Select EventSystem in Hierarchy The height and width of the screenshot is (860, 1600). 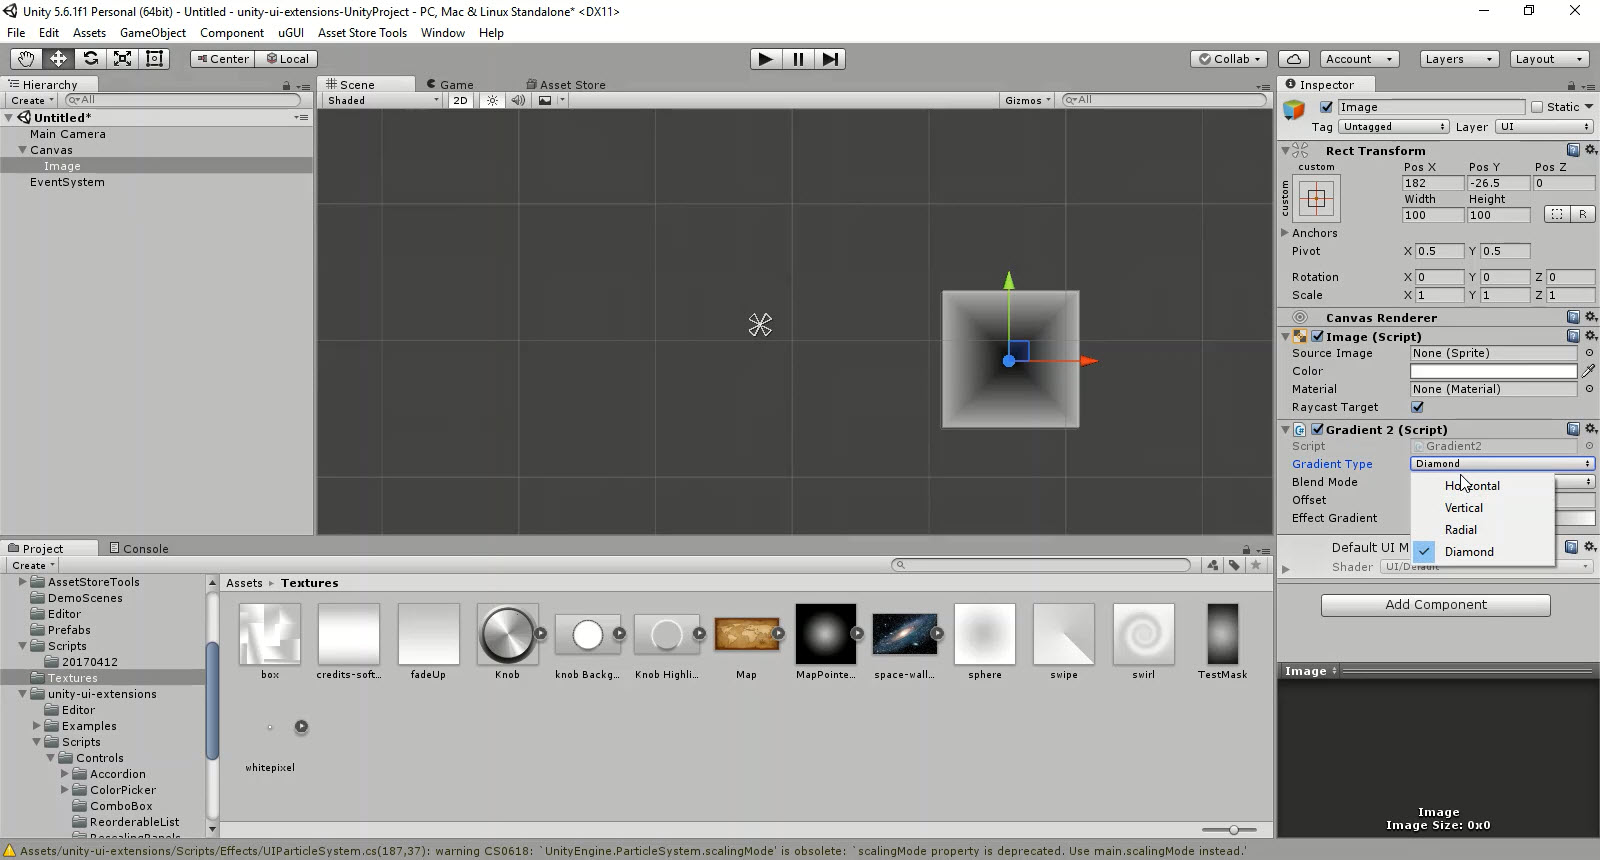(67, 182)
